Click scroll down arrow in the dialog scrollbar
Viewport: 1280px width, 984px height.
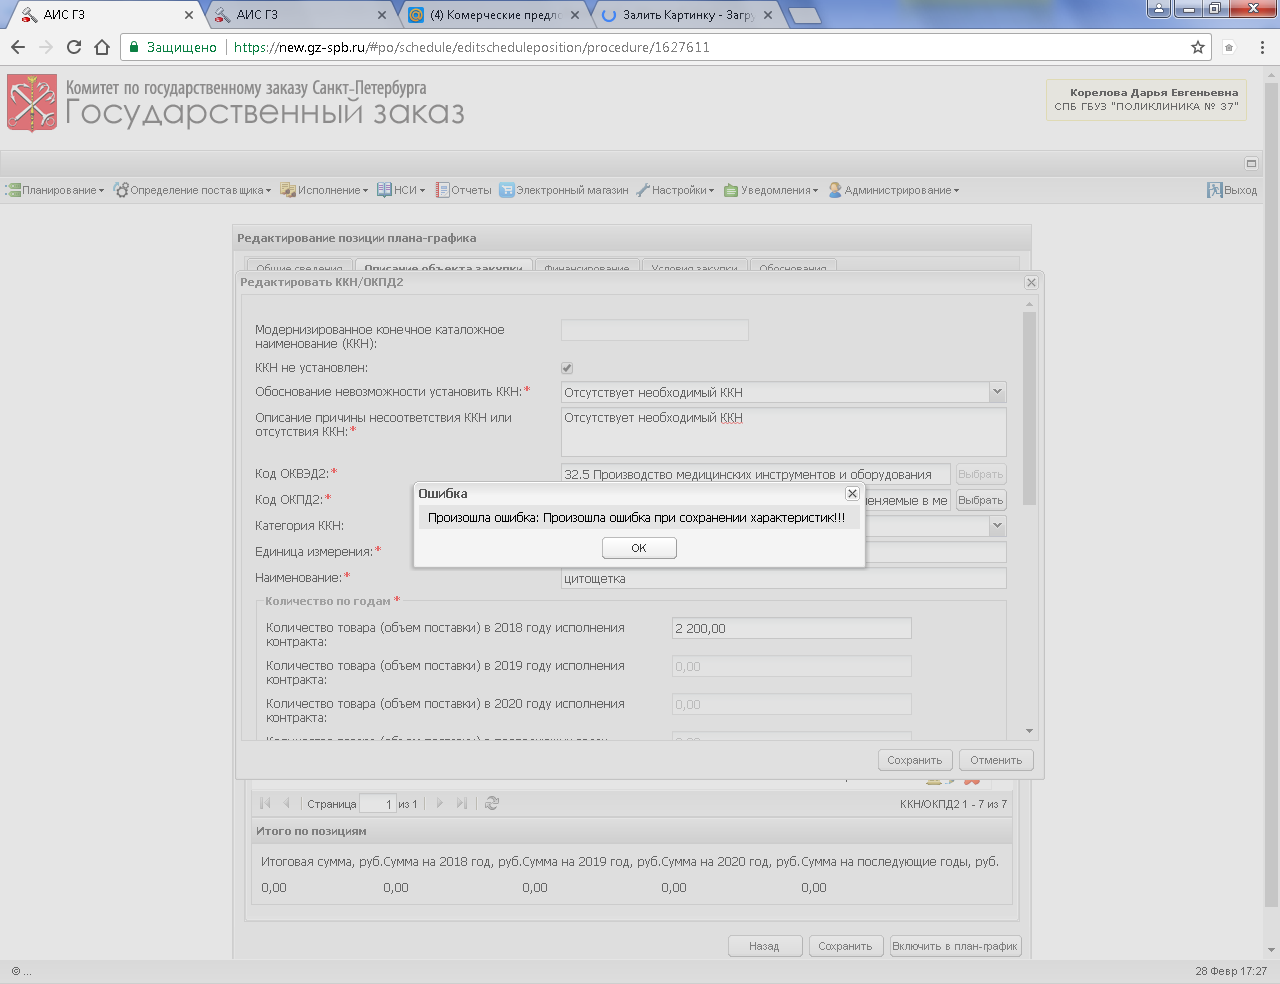1030,732
